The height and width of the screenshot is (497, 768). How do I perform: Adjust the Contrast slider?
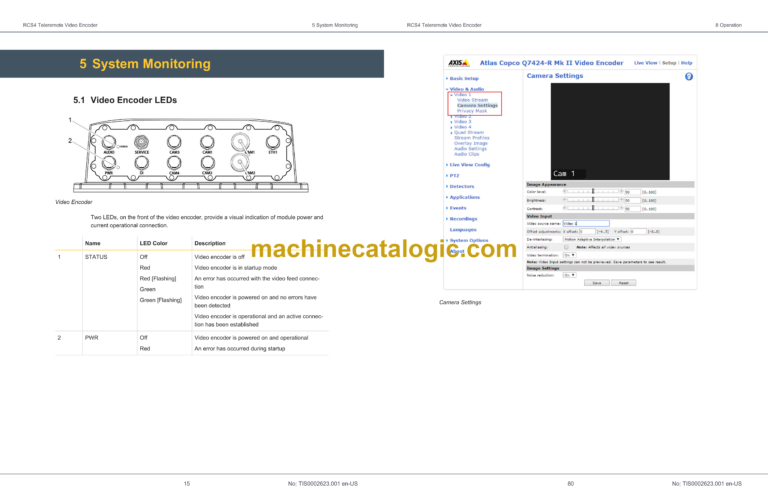point(593,208)
